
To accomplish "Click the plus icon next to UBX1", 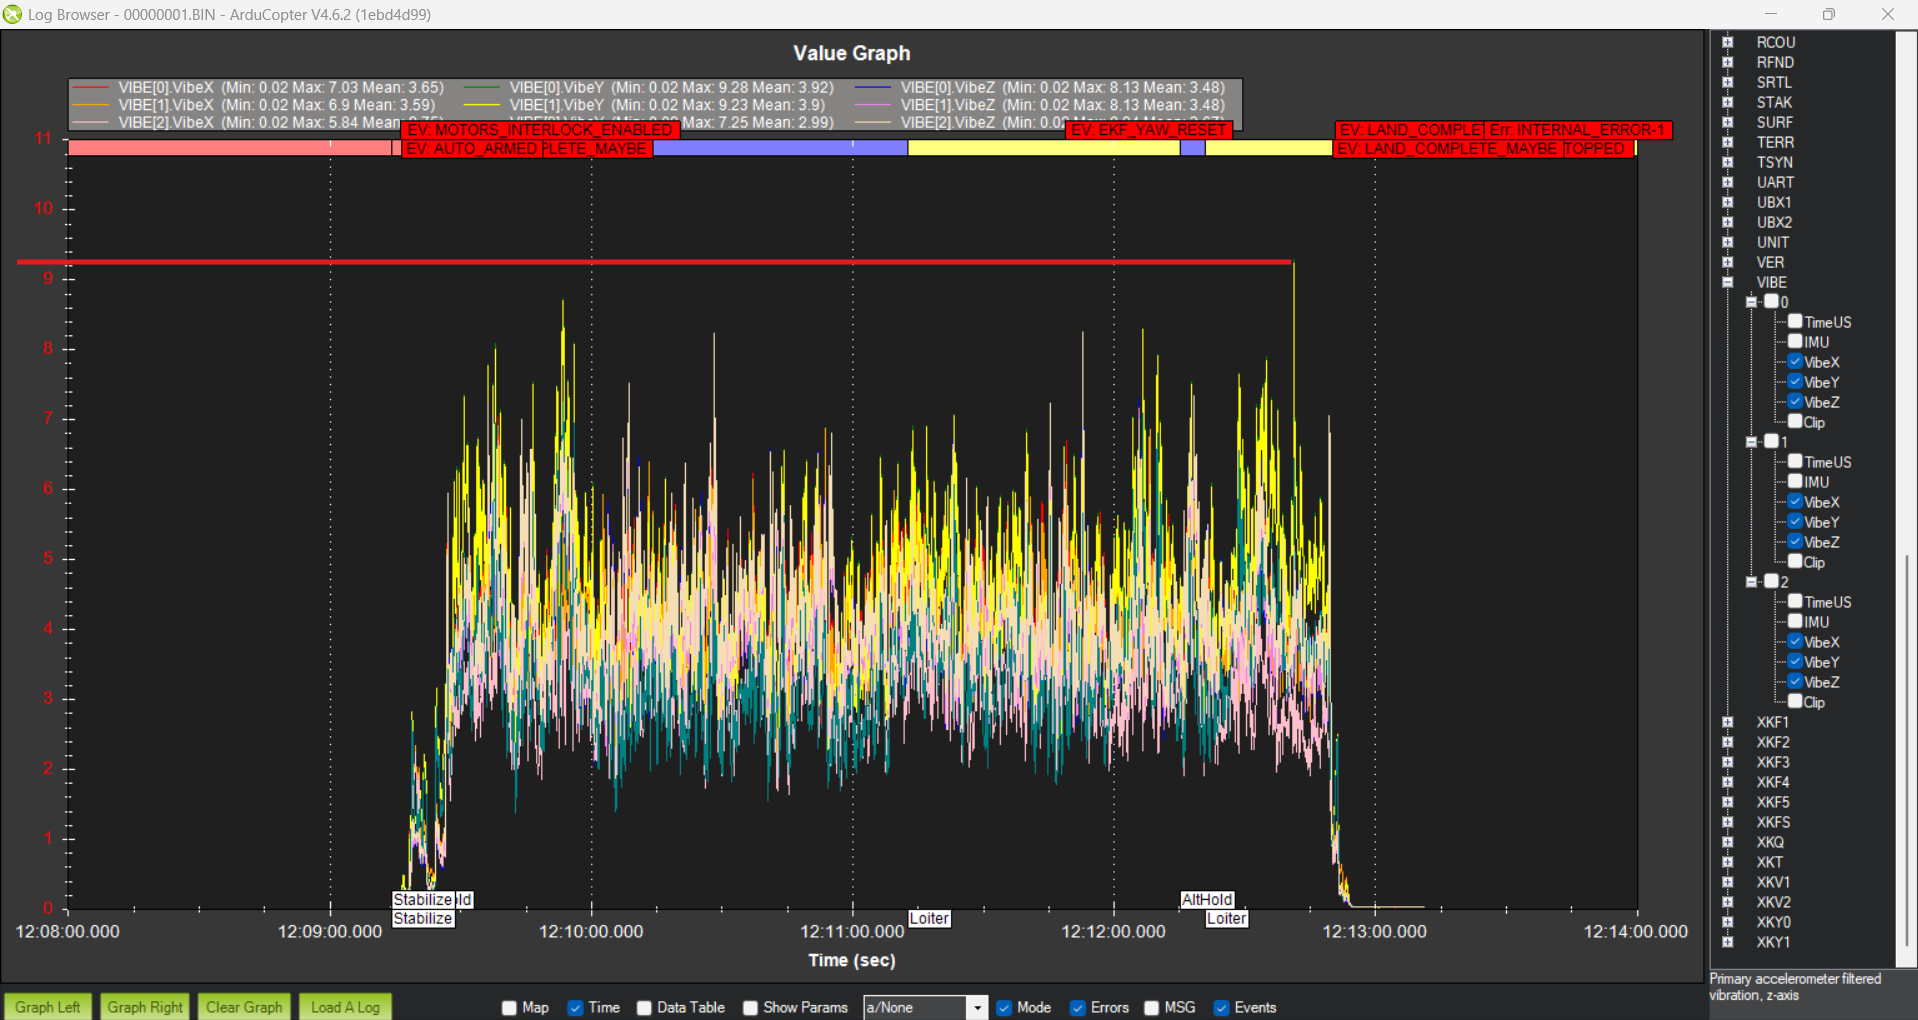I will click(x=1727, y=202).
